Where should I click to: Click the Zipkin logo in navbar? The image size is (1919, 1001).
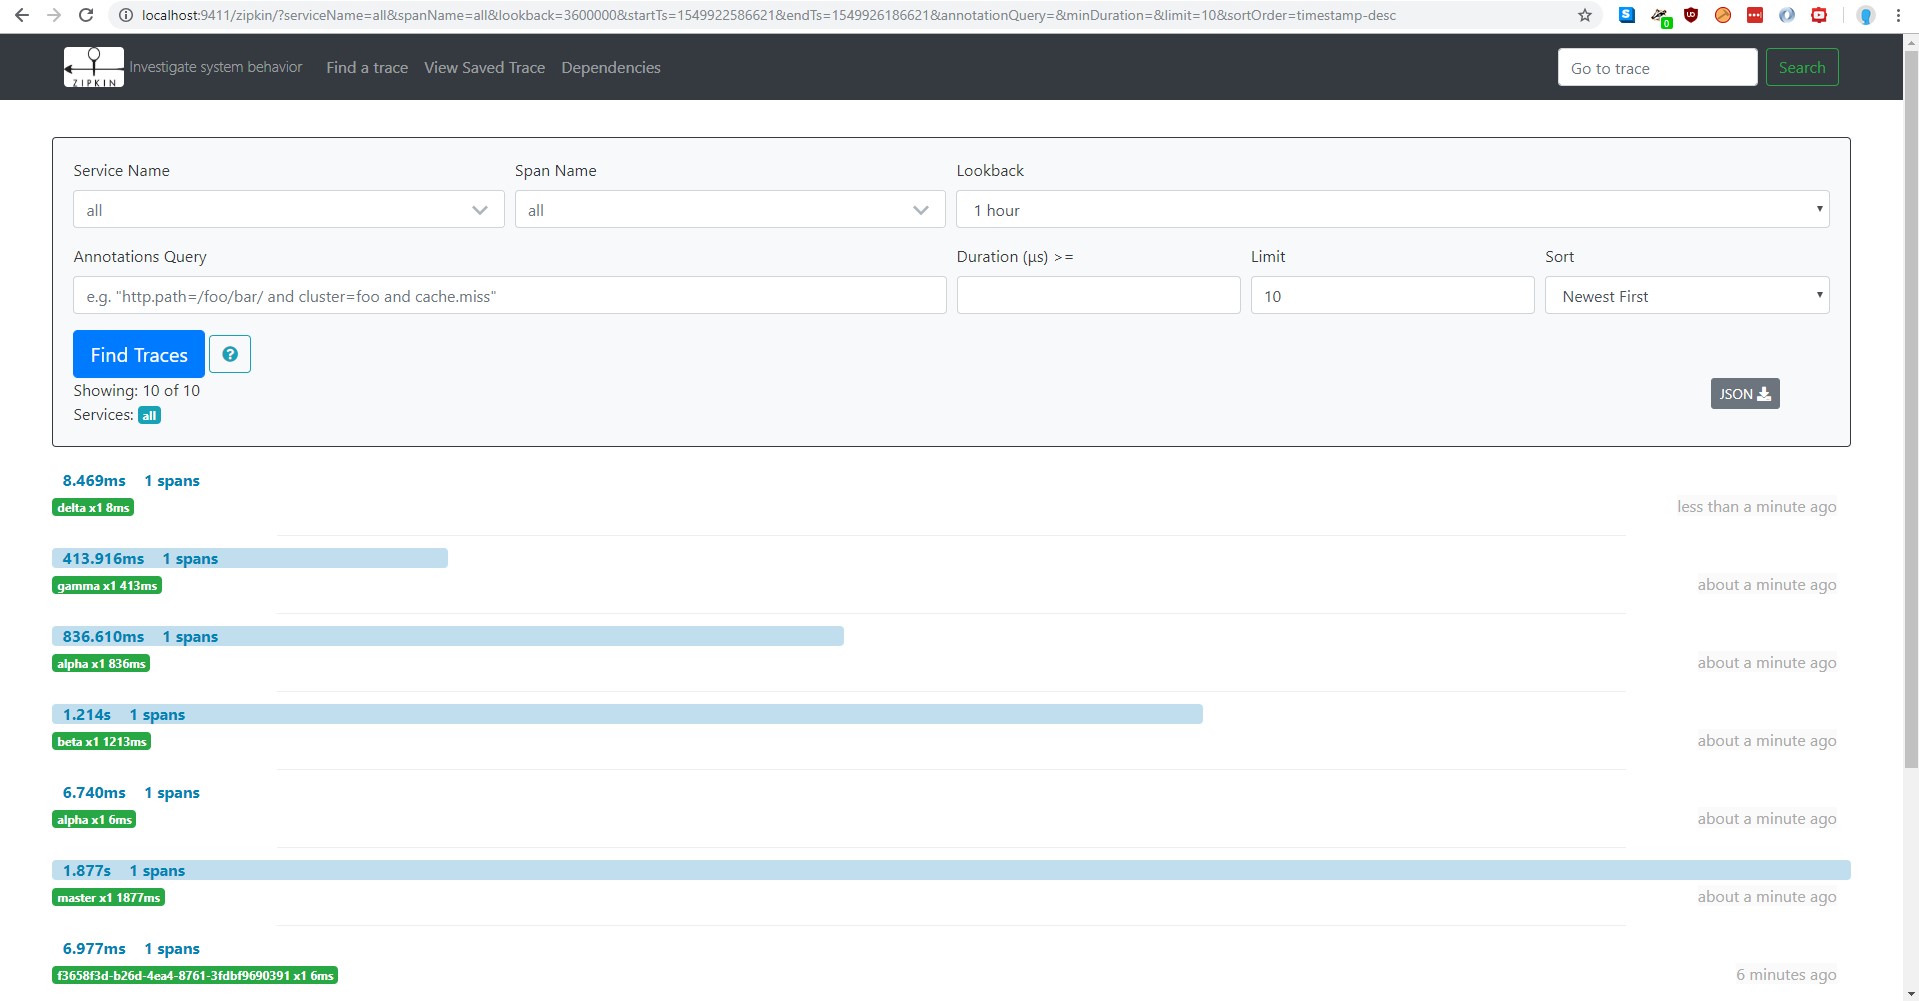[94, 67]
